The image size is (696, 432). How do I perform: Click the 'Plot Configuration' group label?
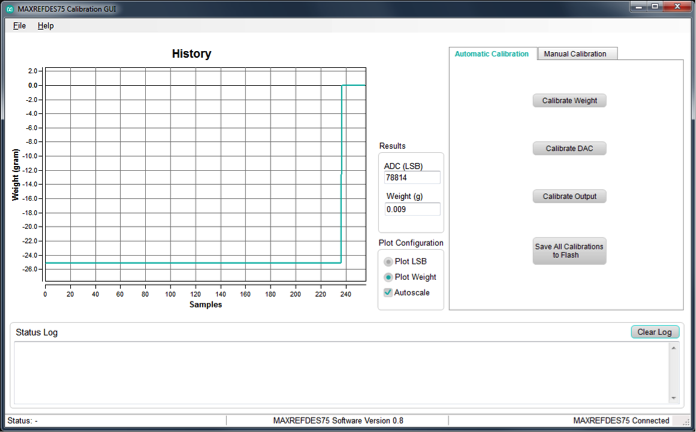click(411, 243)
